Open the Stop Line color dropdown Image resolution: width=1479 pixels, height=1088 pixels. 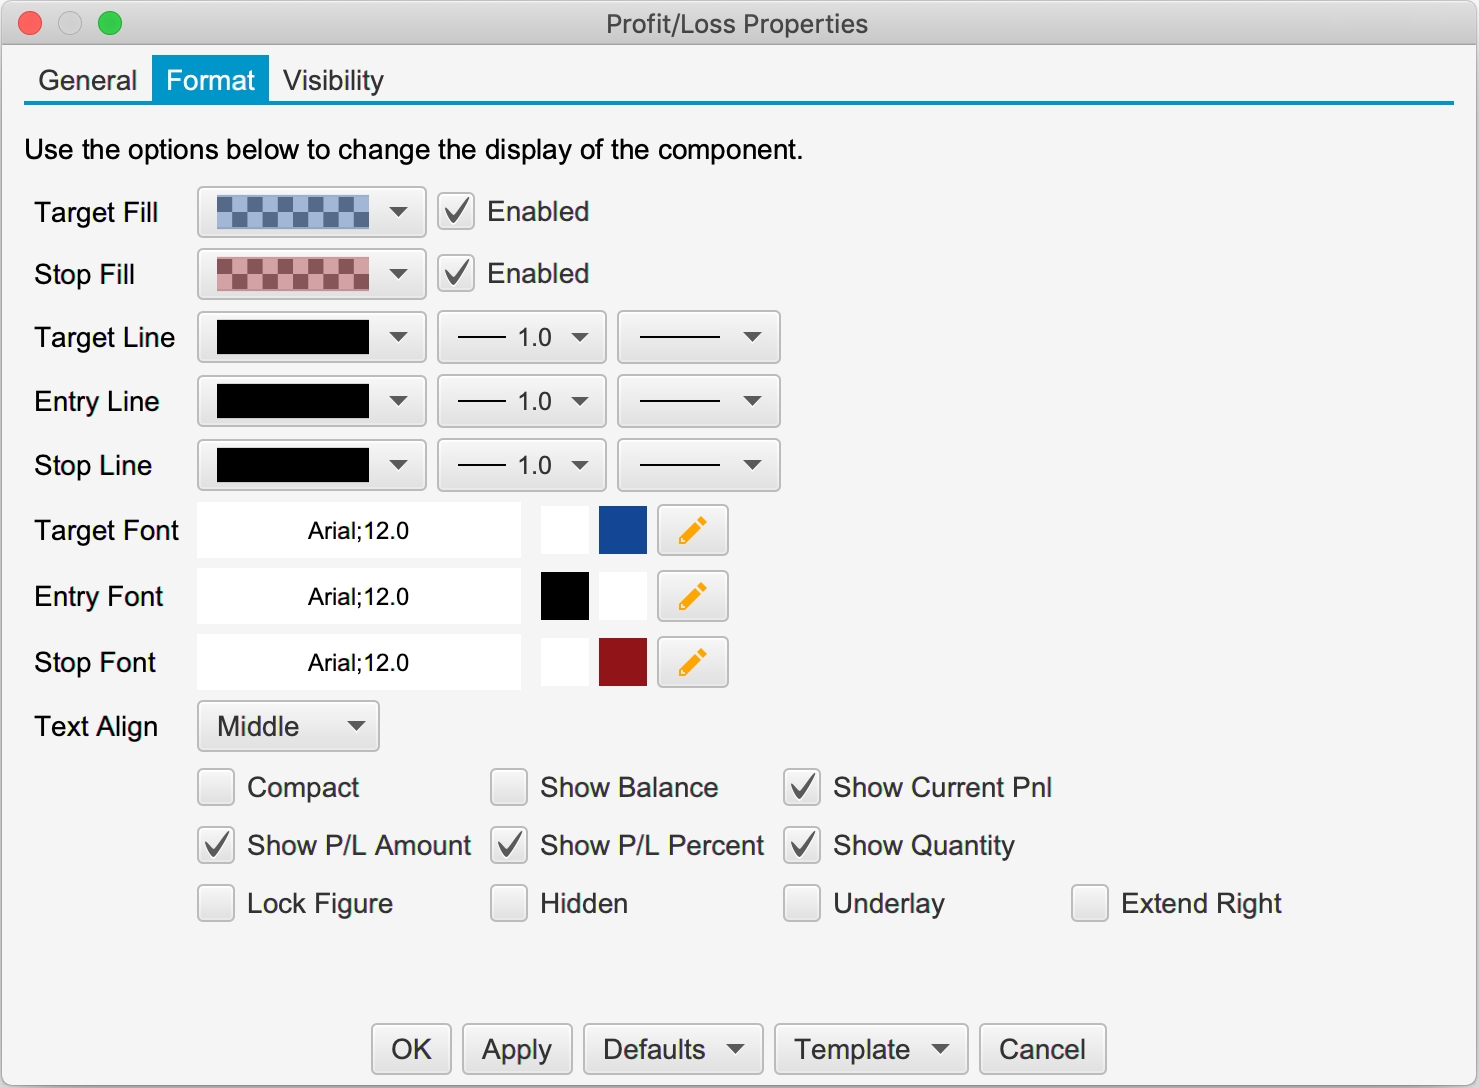[312, 465]
